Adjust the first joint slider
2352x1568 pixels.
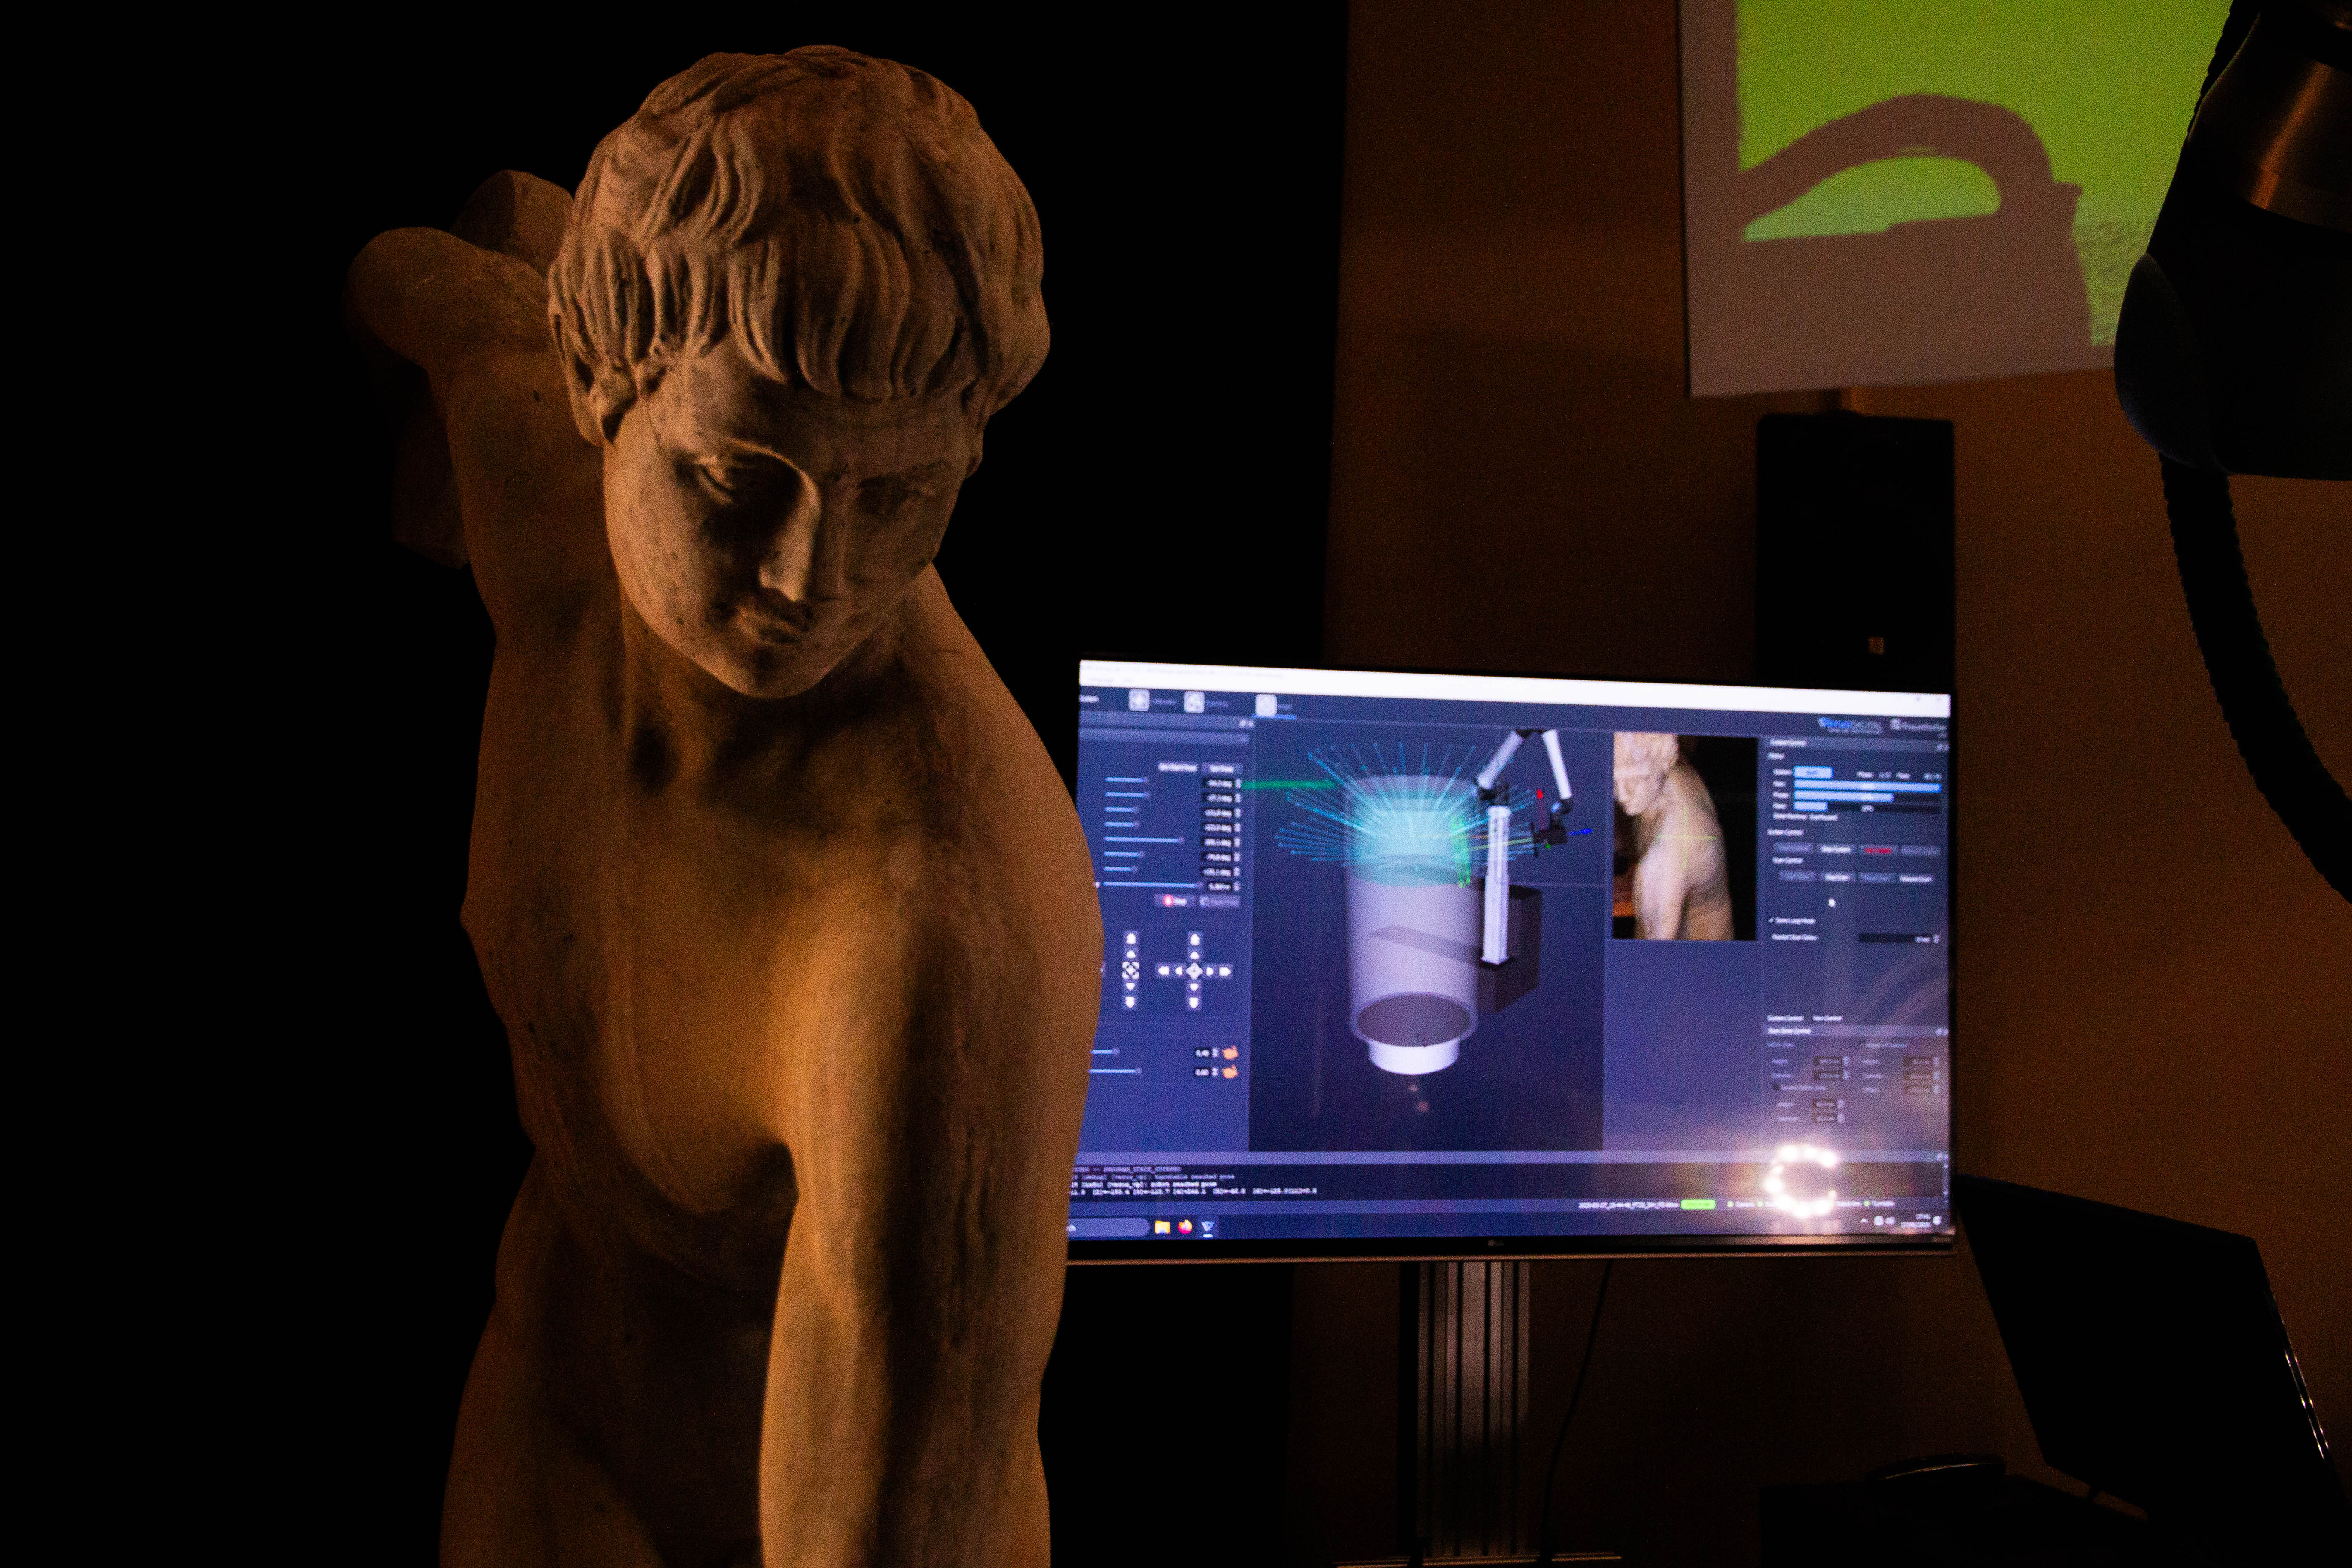tap(1126, 780)
